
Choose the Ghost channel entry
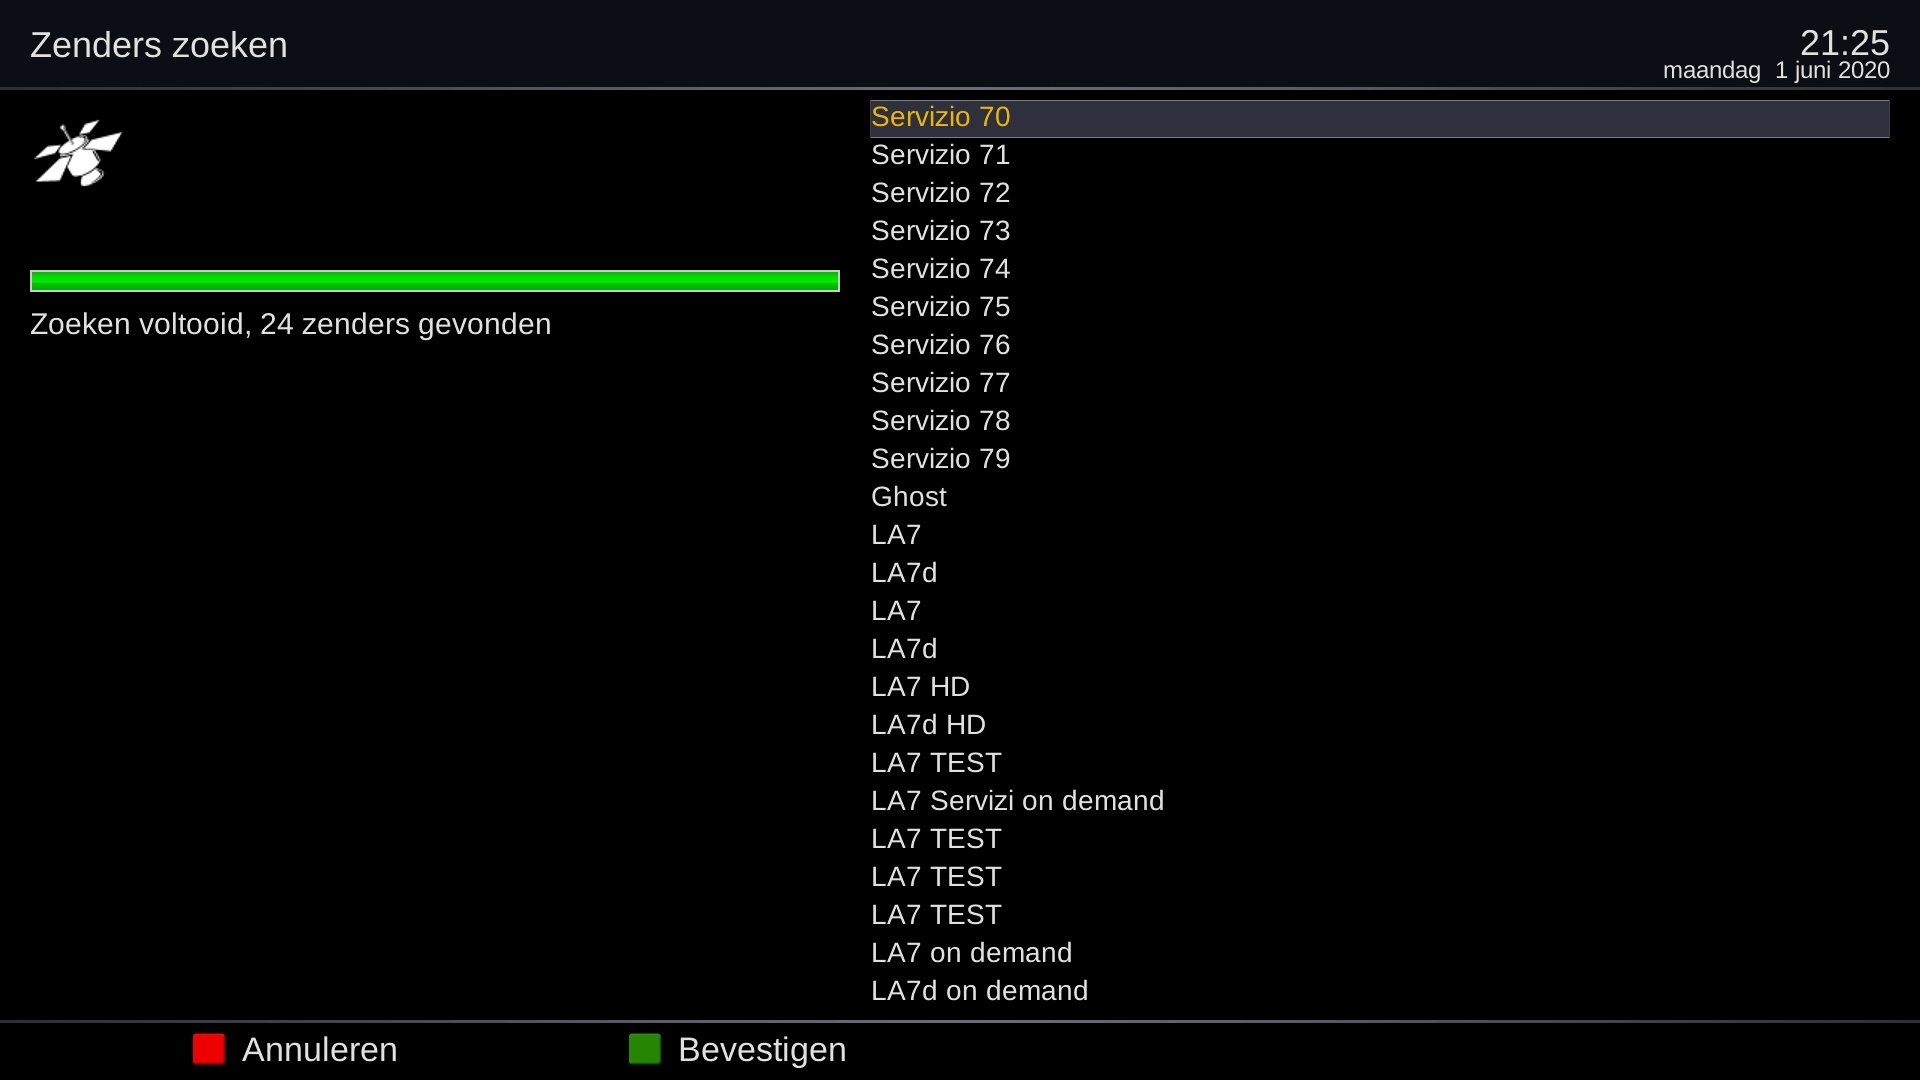(908, 497)
